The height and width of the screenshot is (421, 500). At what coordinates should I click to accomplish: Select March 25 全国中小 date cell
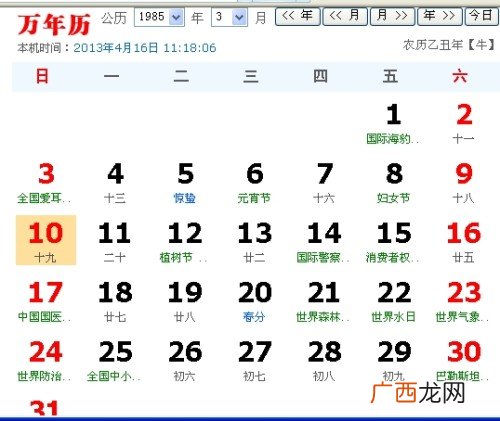click(x=115, y=359)
